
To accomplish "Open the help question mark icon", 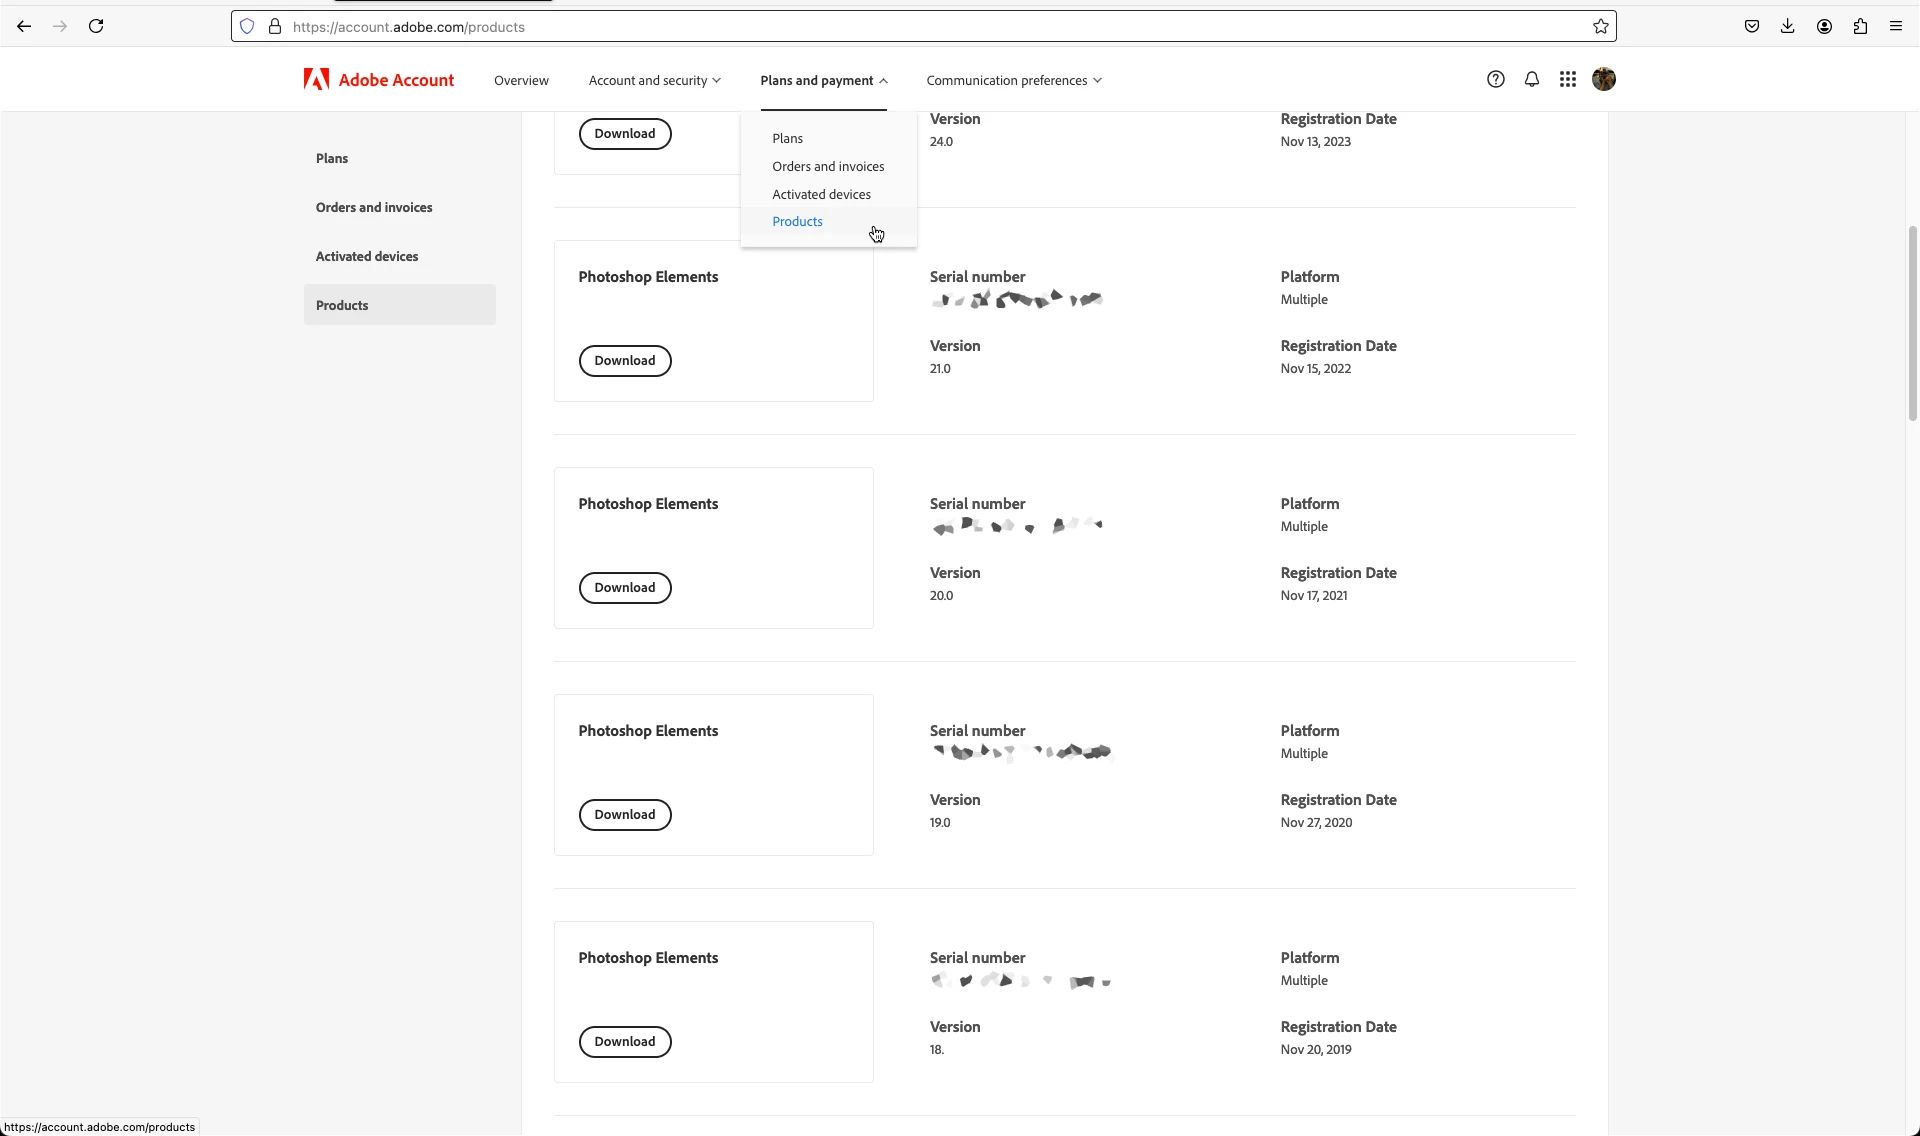I will tap(1495, 80).
